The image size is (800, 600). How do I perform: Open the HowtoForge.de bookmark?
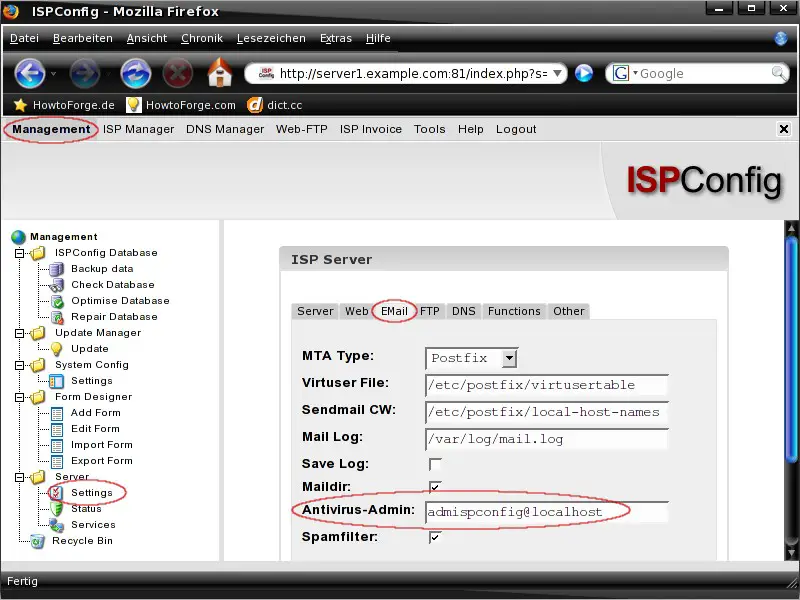point(64,105)
